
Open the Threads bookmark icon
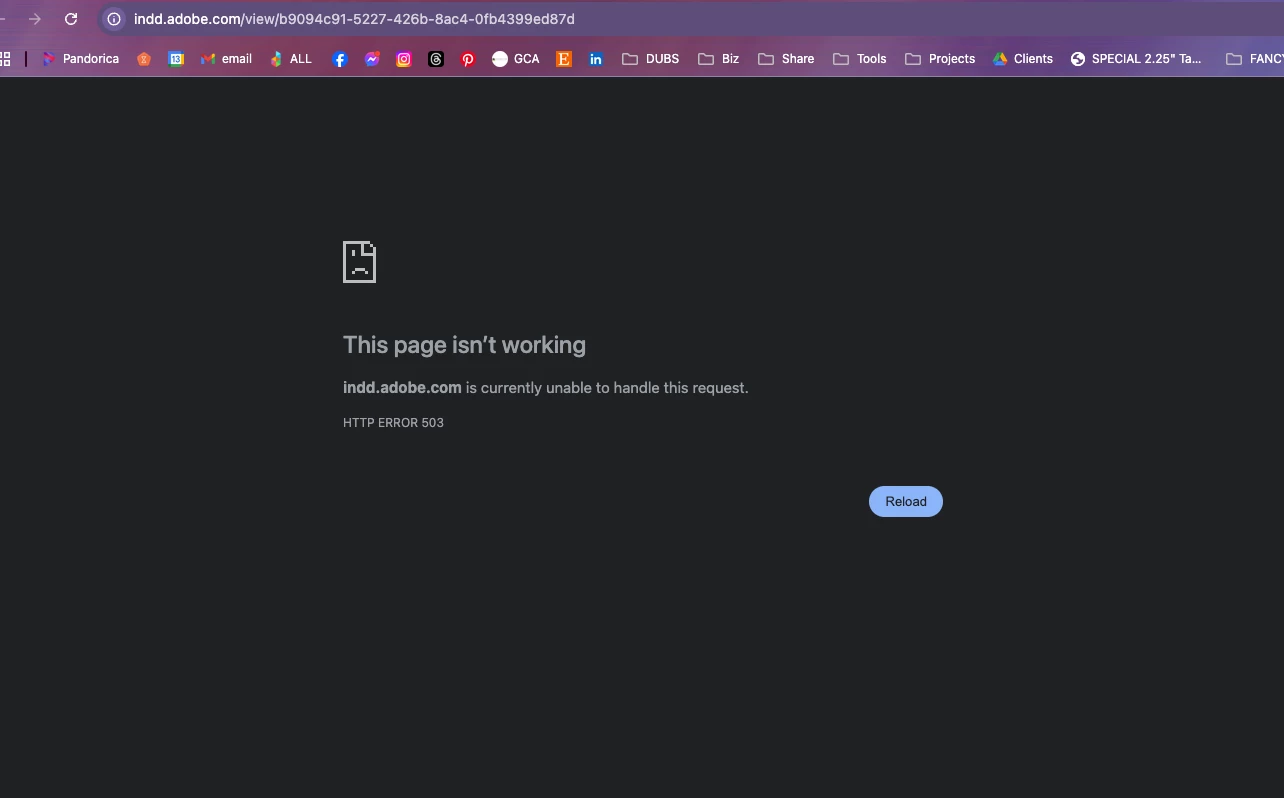tap(436, 59)
